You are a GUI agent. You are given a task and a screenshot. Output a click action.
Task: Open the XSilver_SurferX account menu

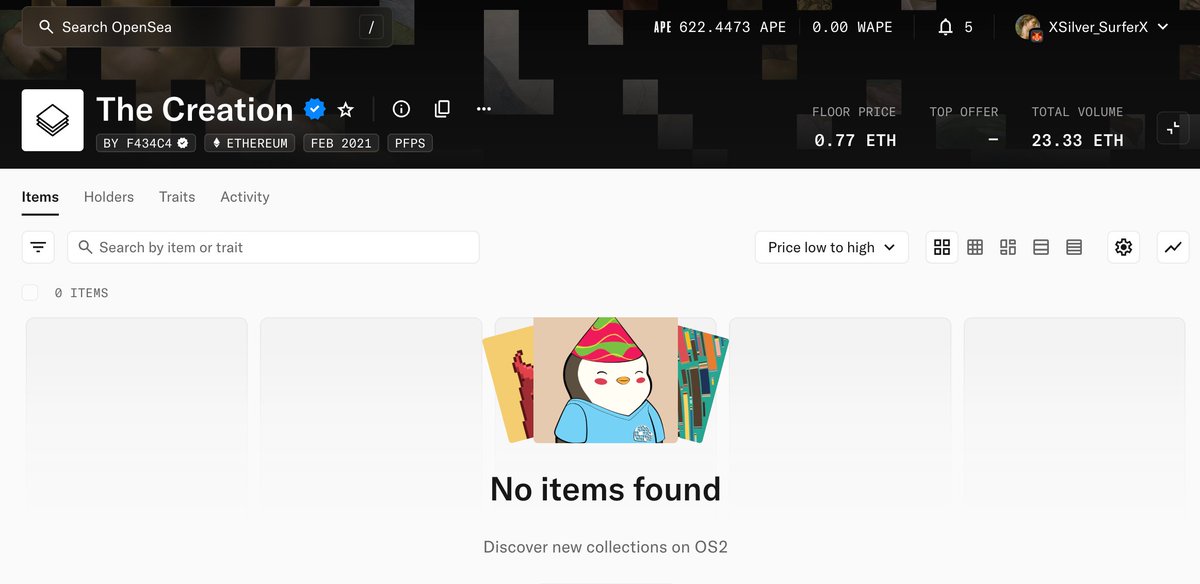(x=1092, y=27)
